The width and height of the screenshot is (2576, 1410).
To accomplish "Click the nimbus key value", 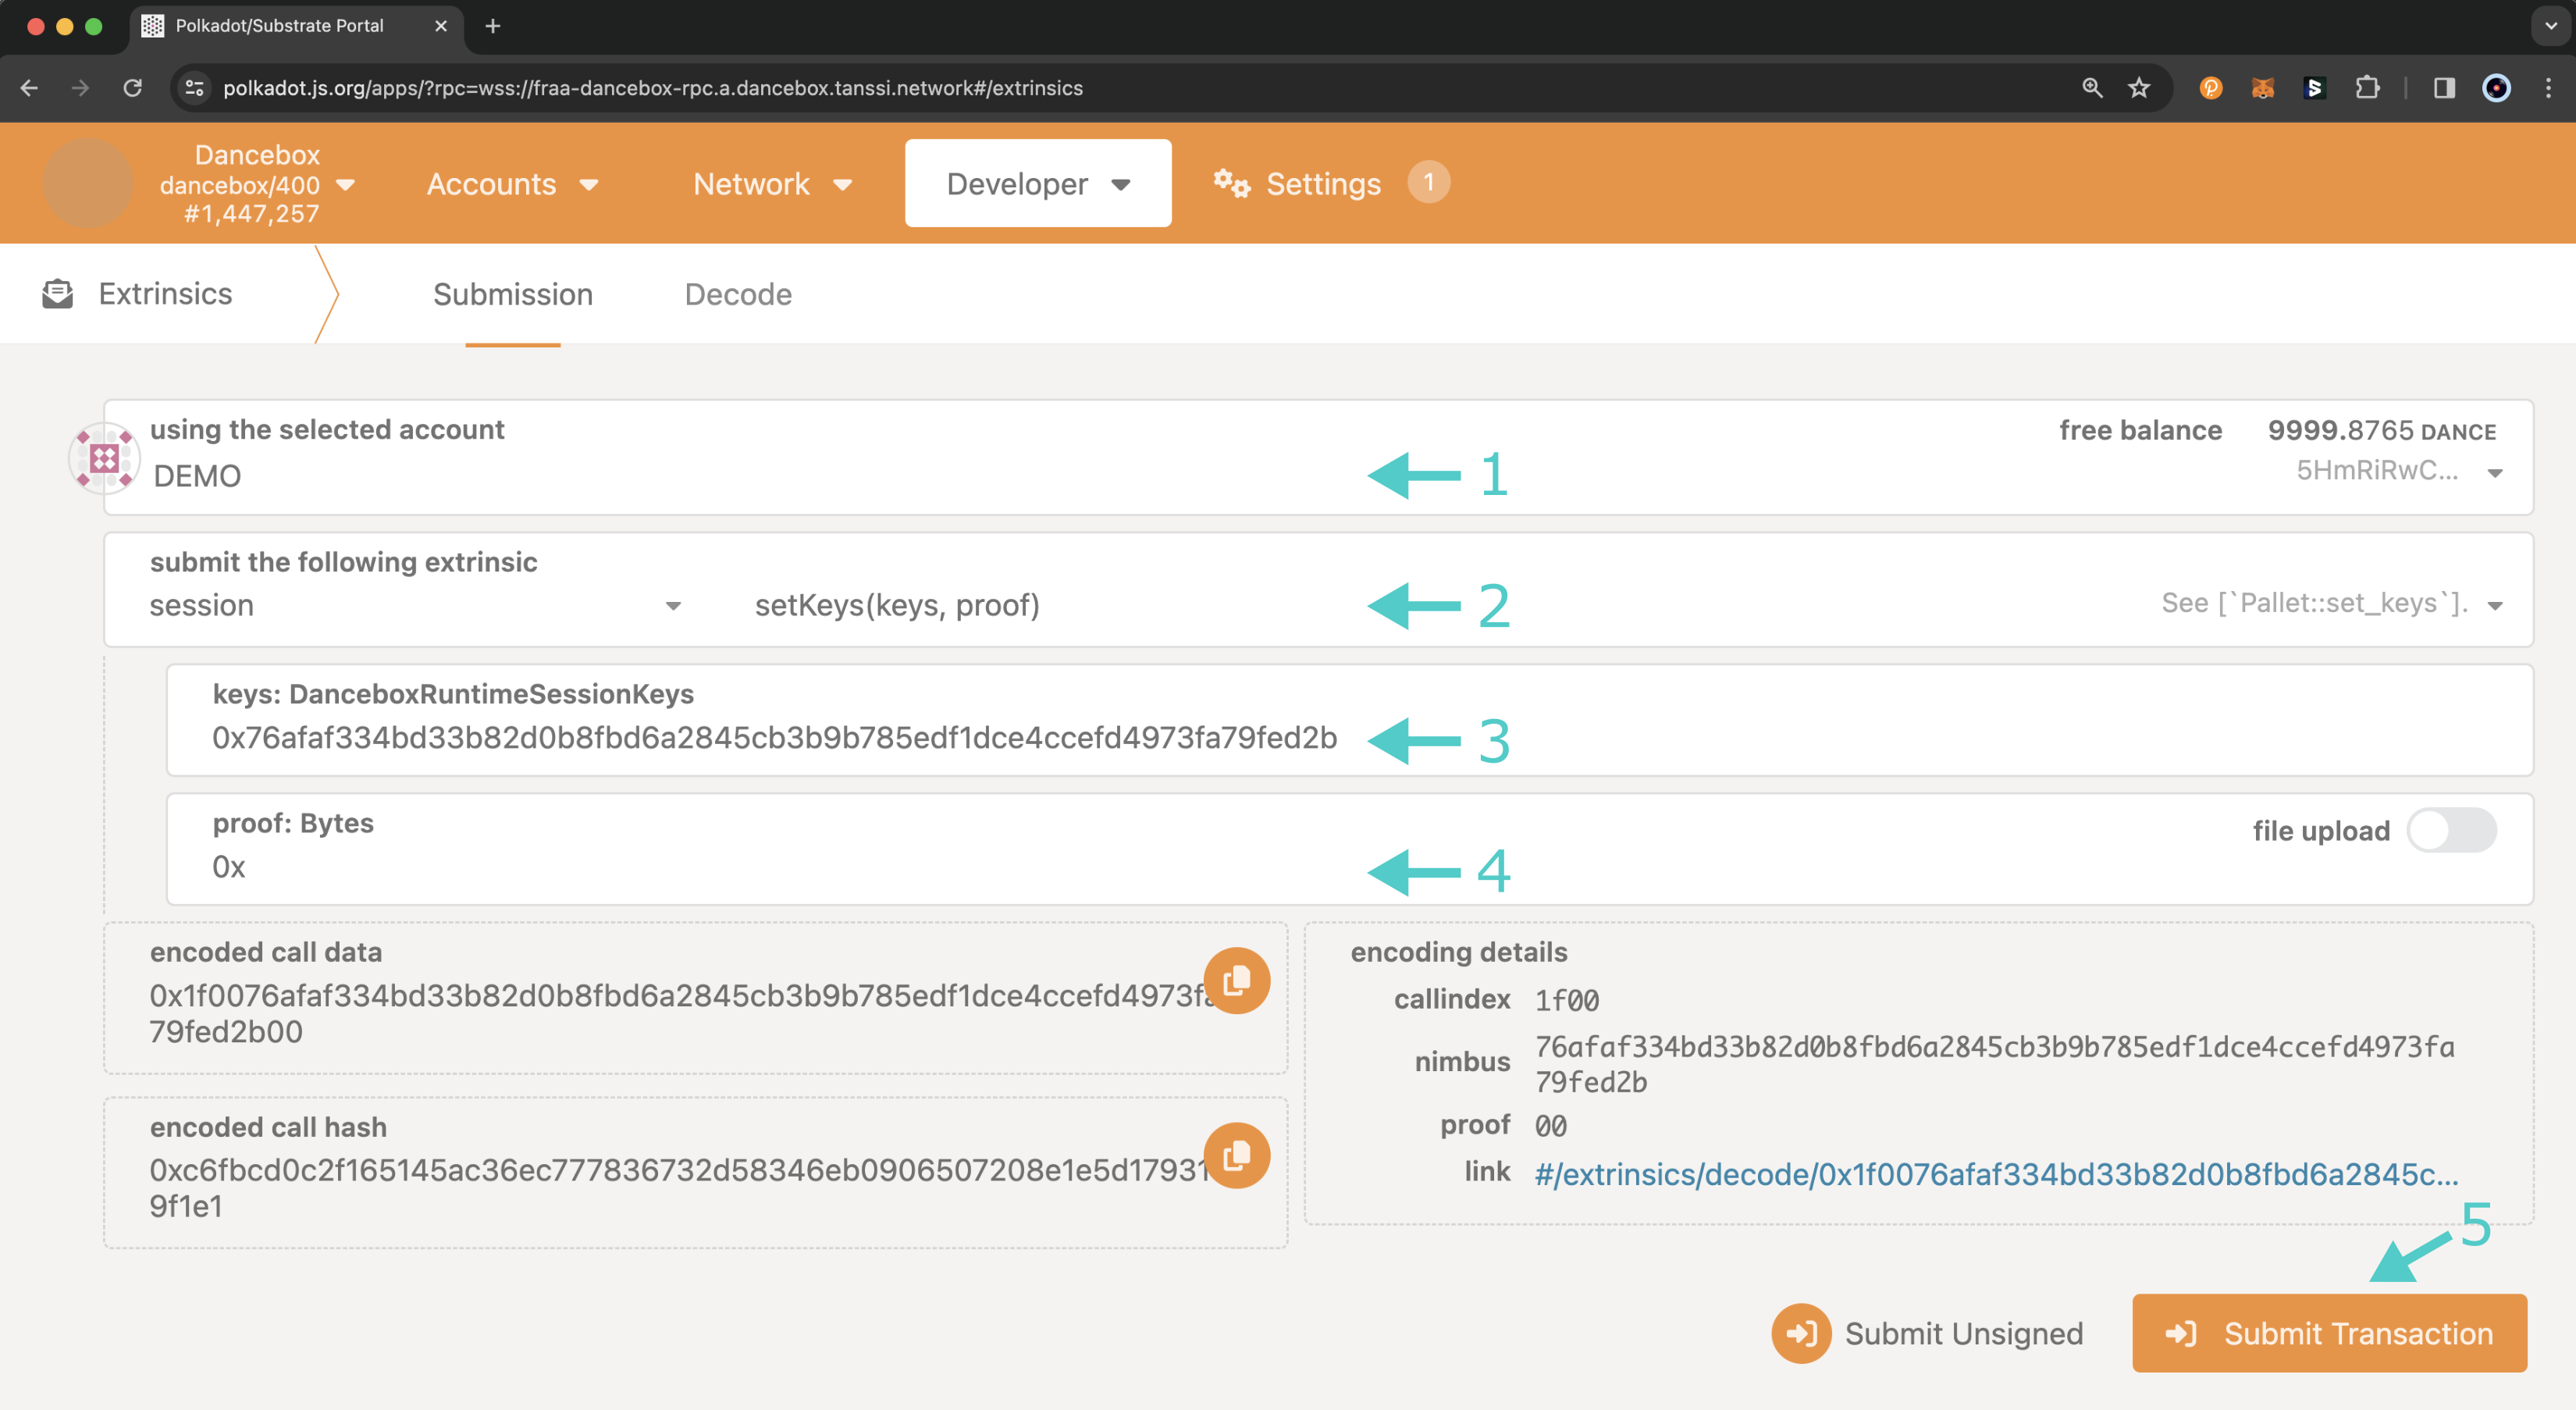I will tap(1994, 1064).
